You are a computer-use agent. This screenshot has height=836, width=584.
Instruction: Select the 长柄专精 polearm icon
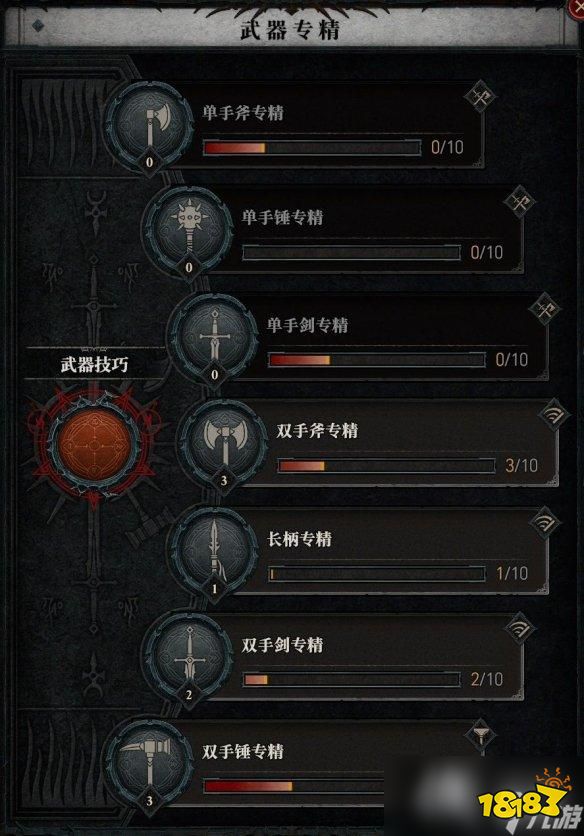pyautogui.click(x=214, y=552)
